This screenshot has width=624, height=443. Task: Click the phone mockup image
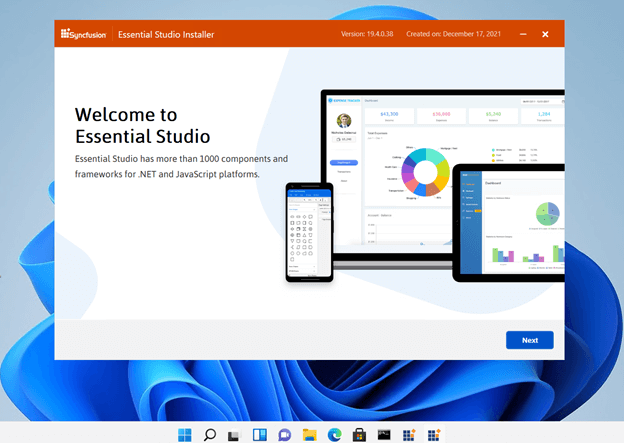(x=308, y=231)
